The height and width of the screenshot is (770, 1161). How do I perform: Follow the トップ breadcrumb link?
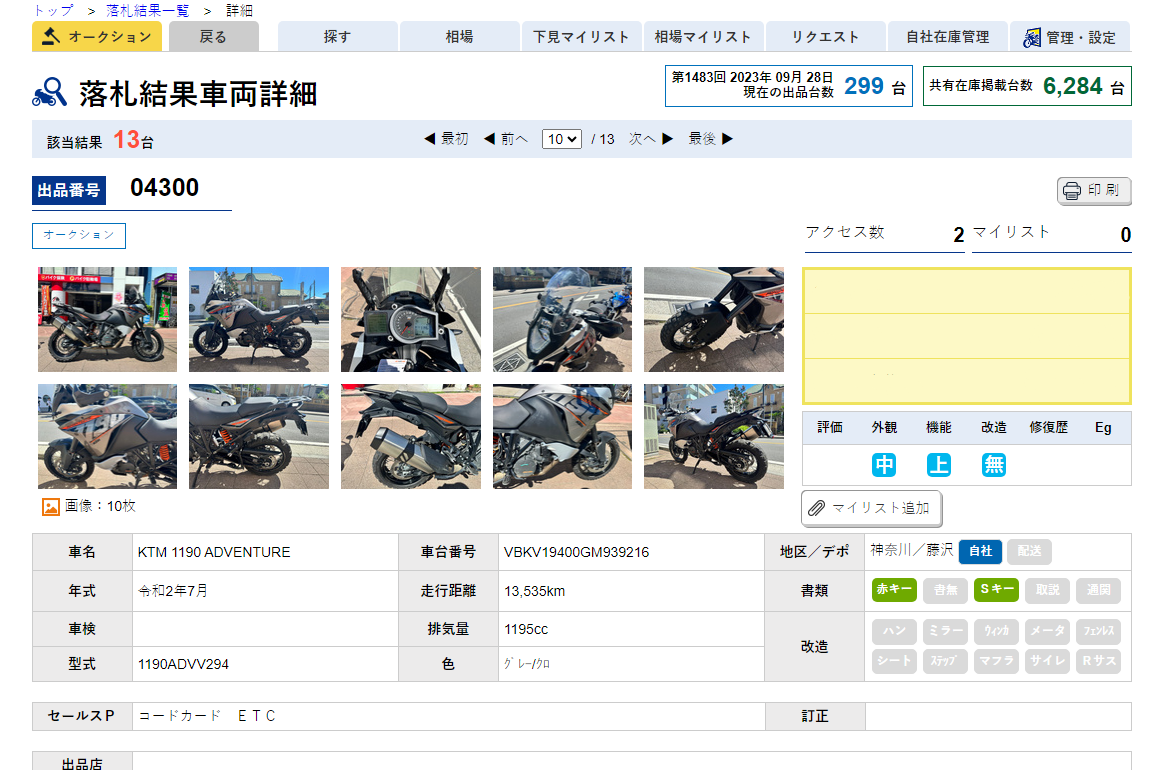click(53, 10)
